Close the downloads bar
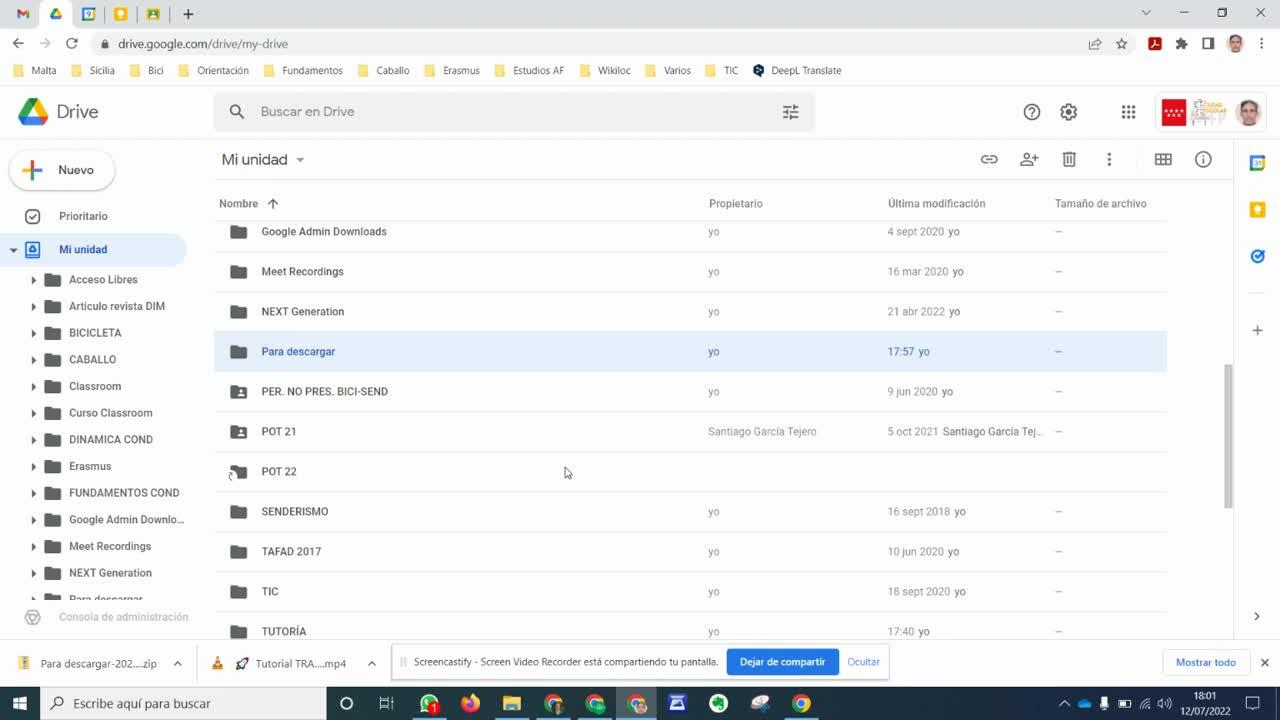The width and height of the screenshot is (1280, 720). click(1264, 663)
